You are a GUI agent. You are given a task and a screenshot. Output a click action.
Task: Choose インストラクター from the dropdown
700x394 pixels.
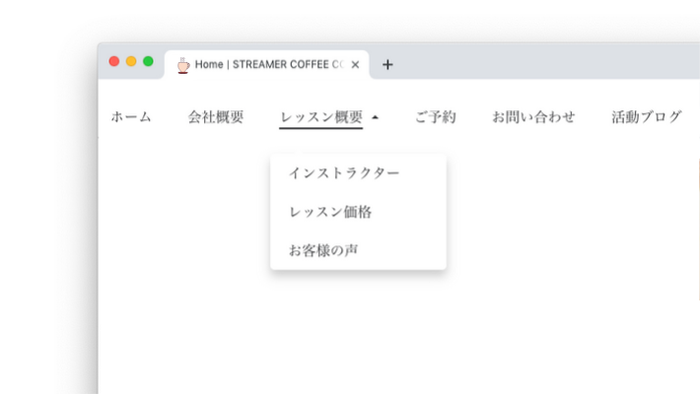[344, 173]
